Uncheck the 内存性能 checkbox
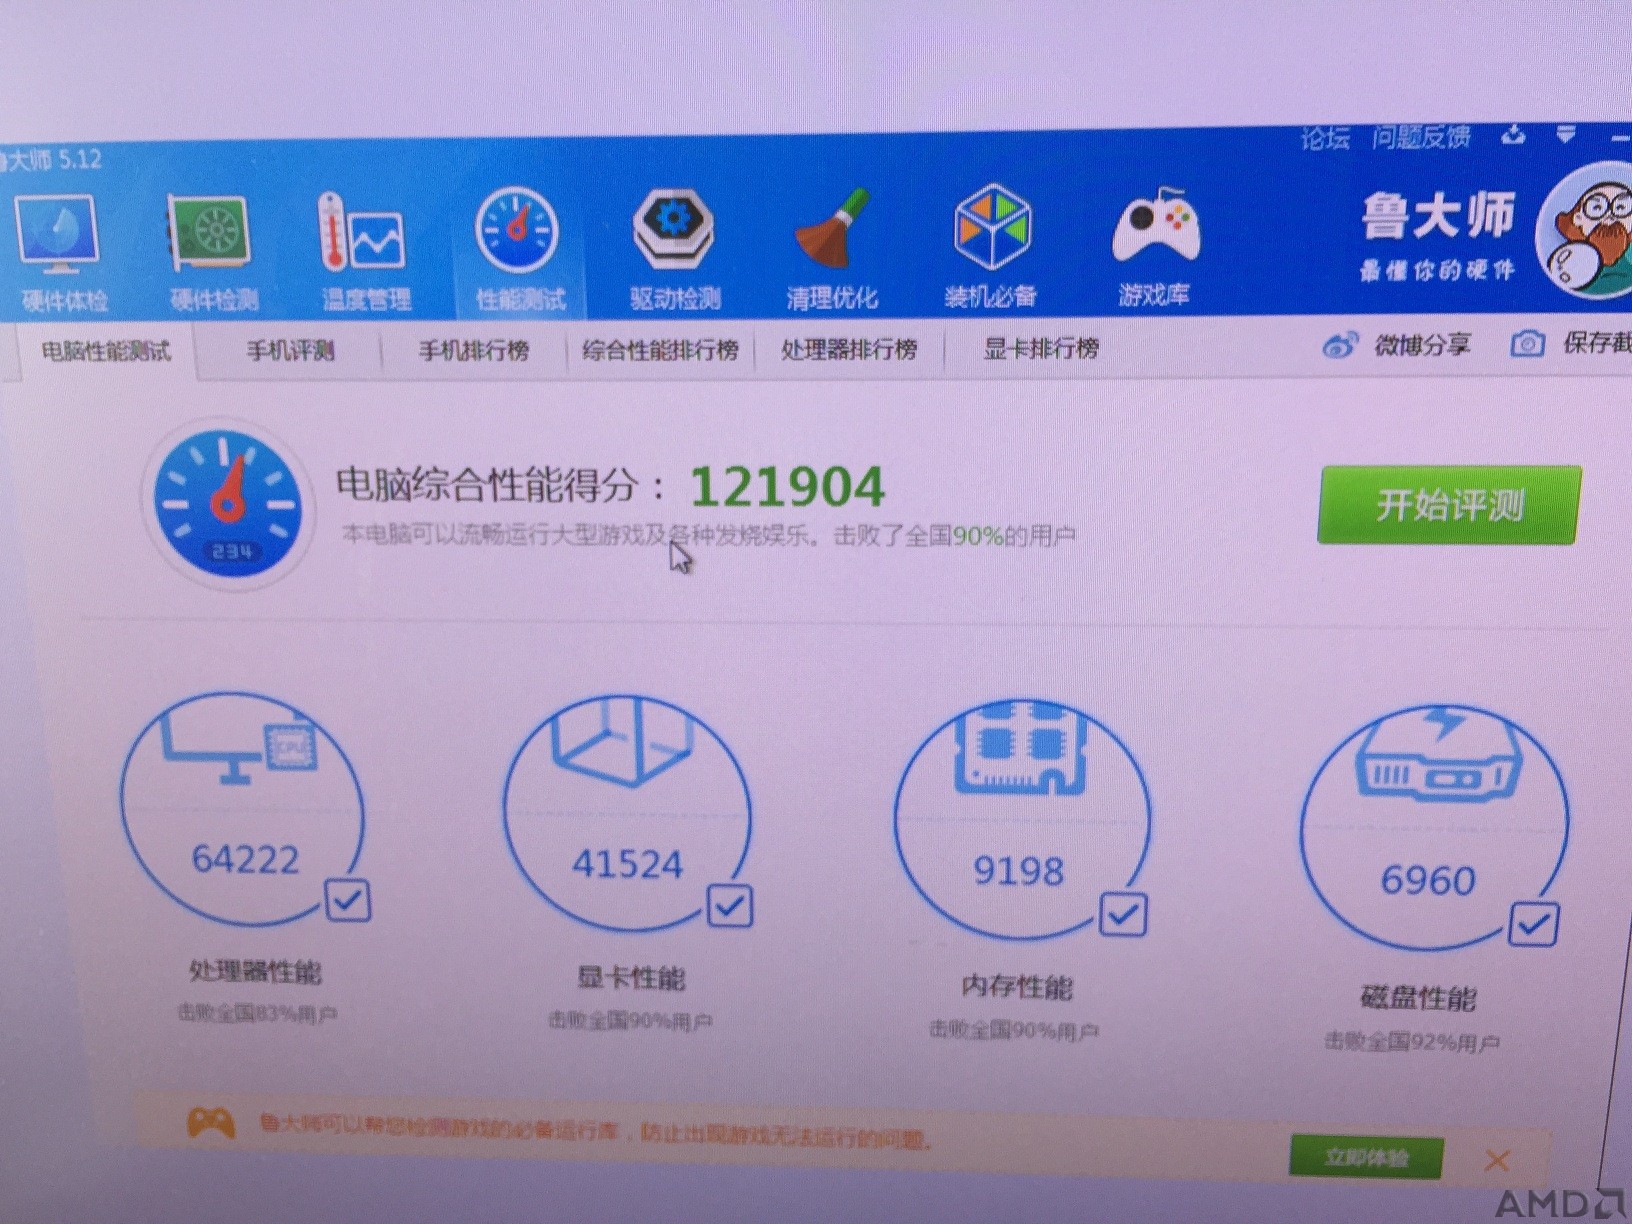 [x=1123, y=914]
